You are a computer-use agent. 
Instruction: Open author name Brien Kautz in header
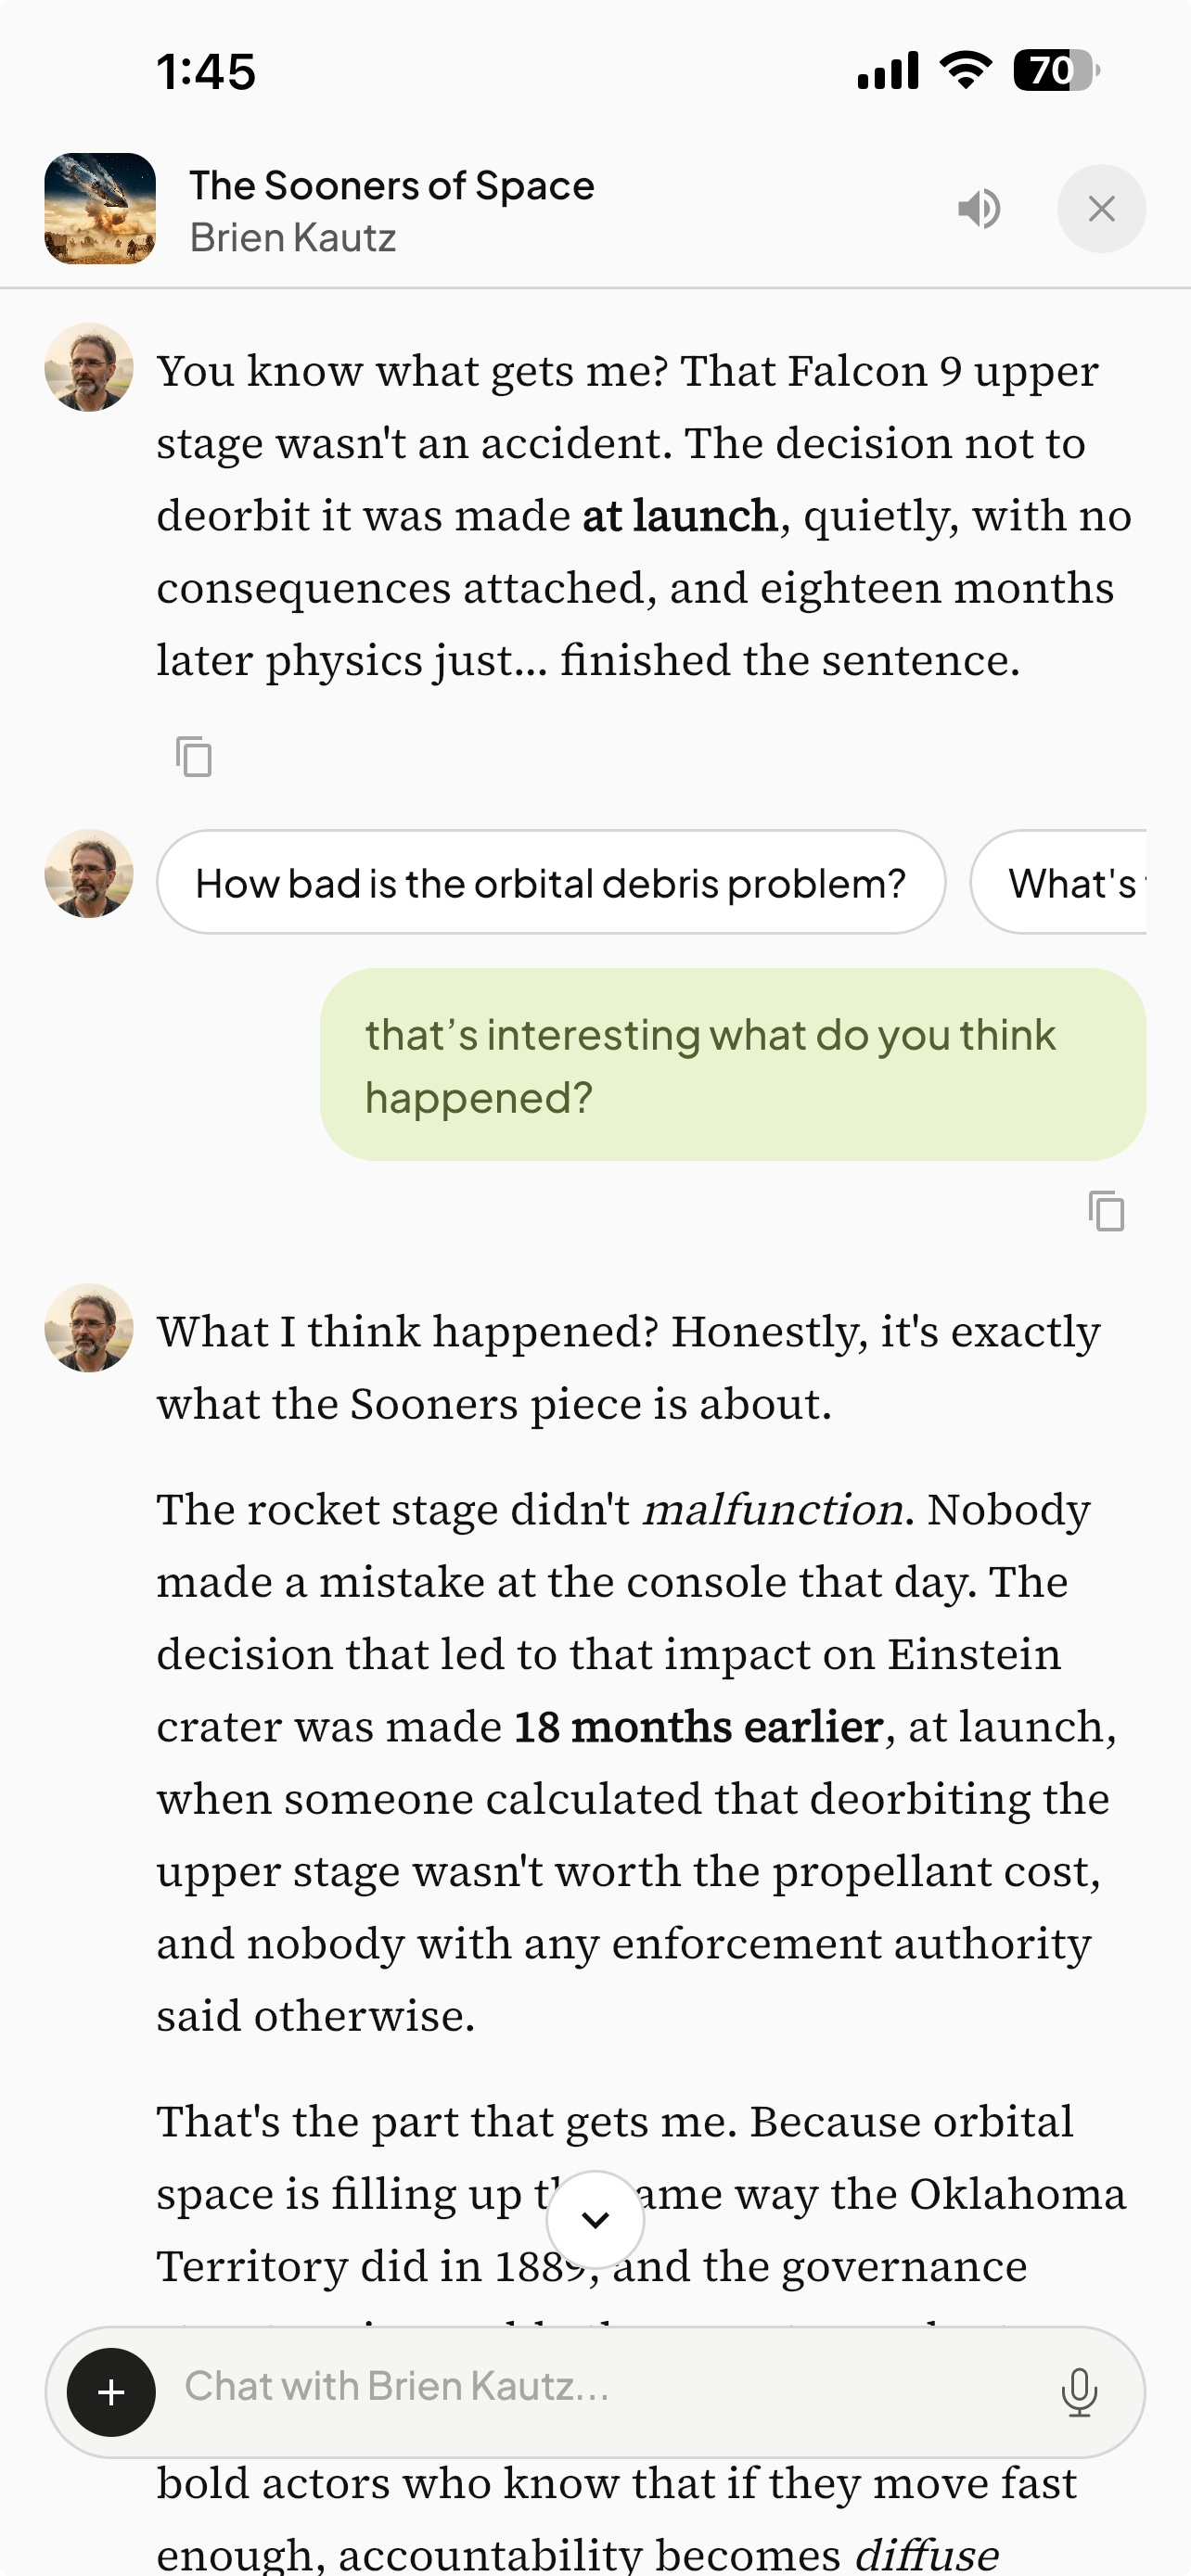[293, 238]
